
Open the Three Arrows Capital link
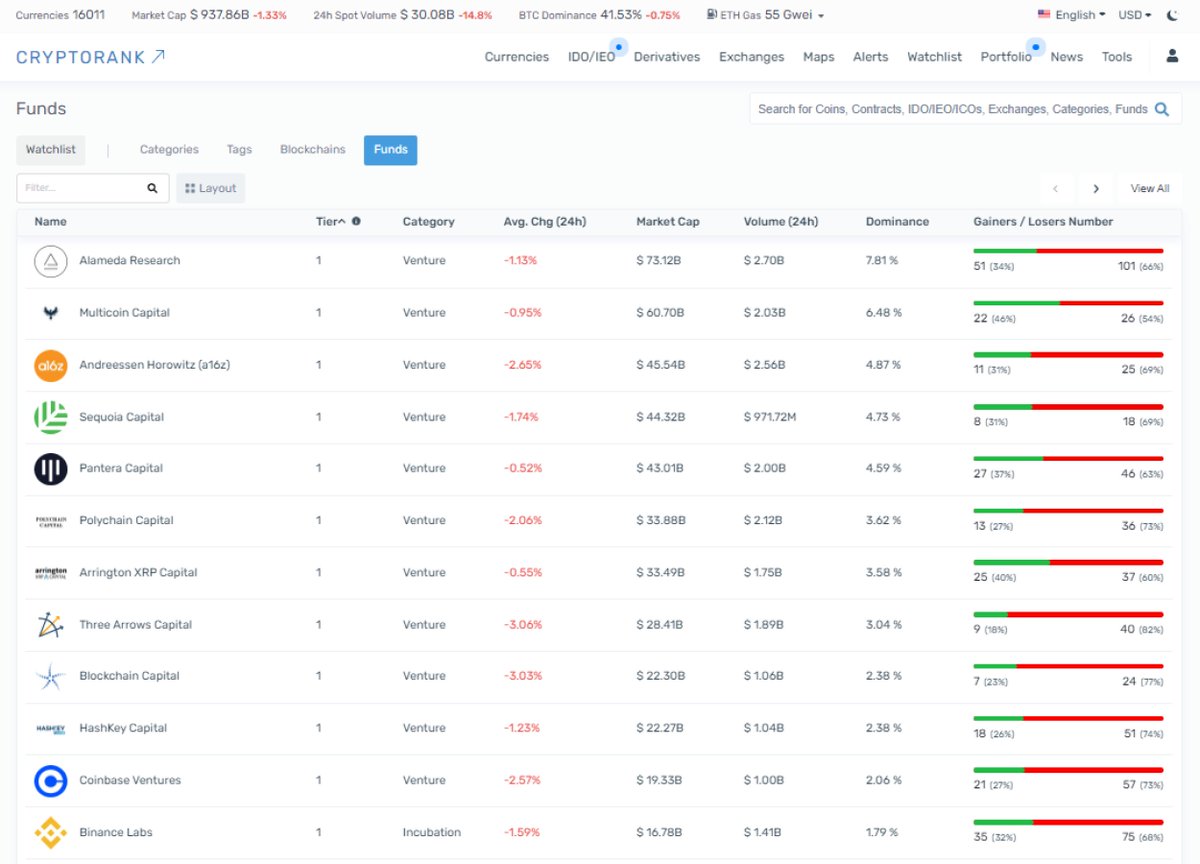coord(136,625)
